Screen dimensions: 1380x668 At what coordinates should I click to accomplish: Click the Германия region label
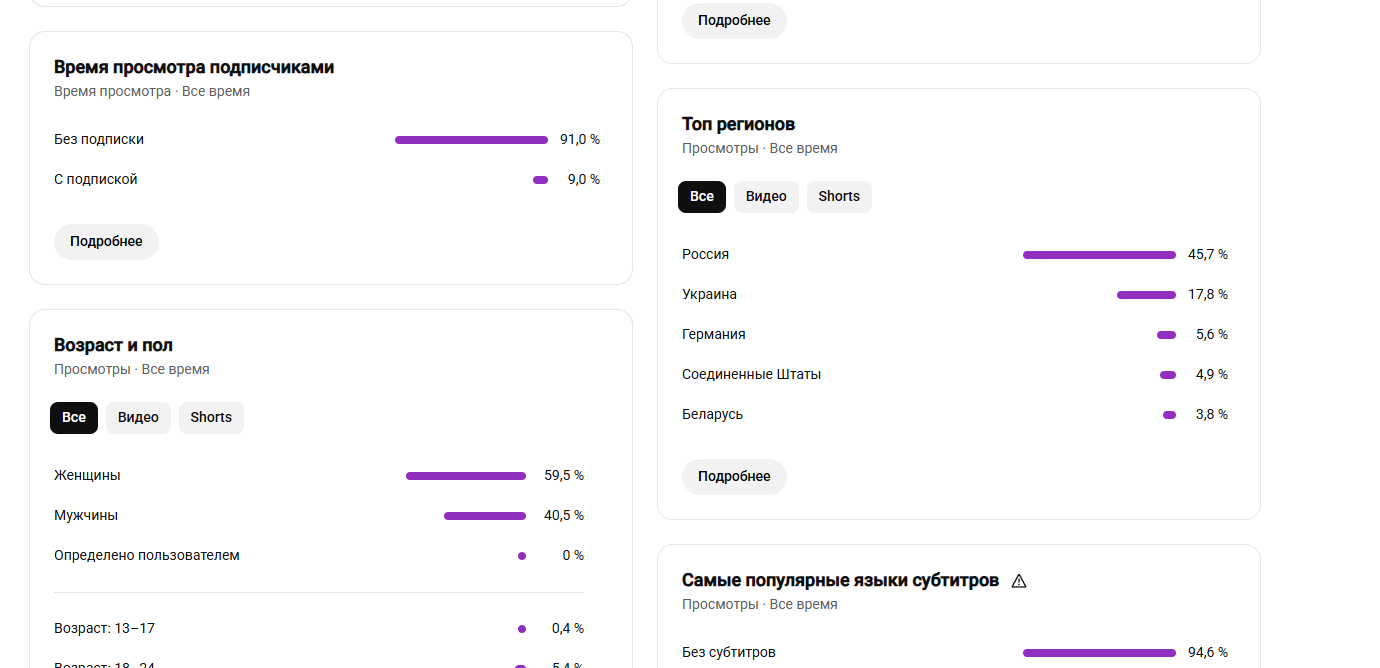(x=714, y=335)
